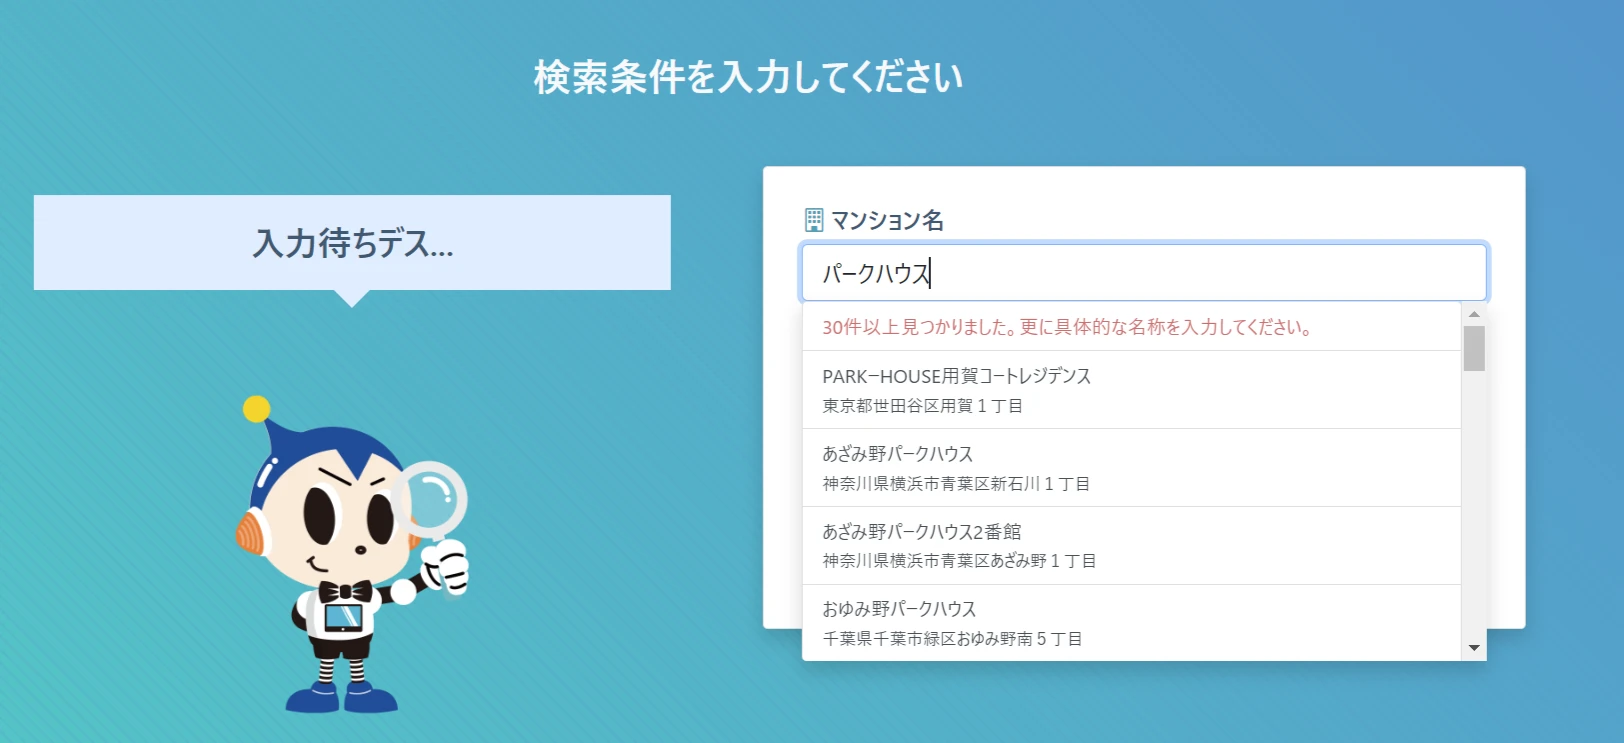This screenshot has height=743, width=1624.
Task: Click scrollbar up arrow in suggestion list
Action: click(x=1474, y=314)
